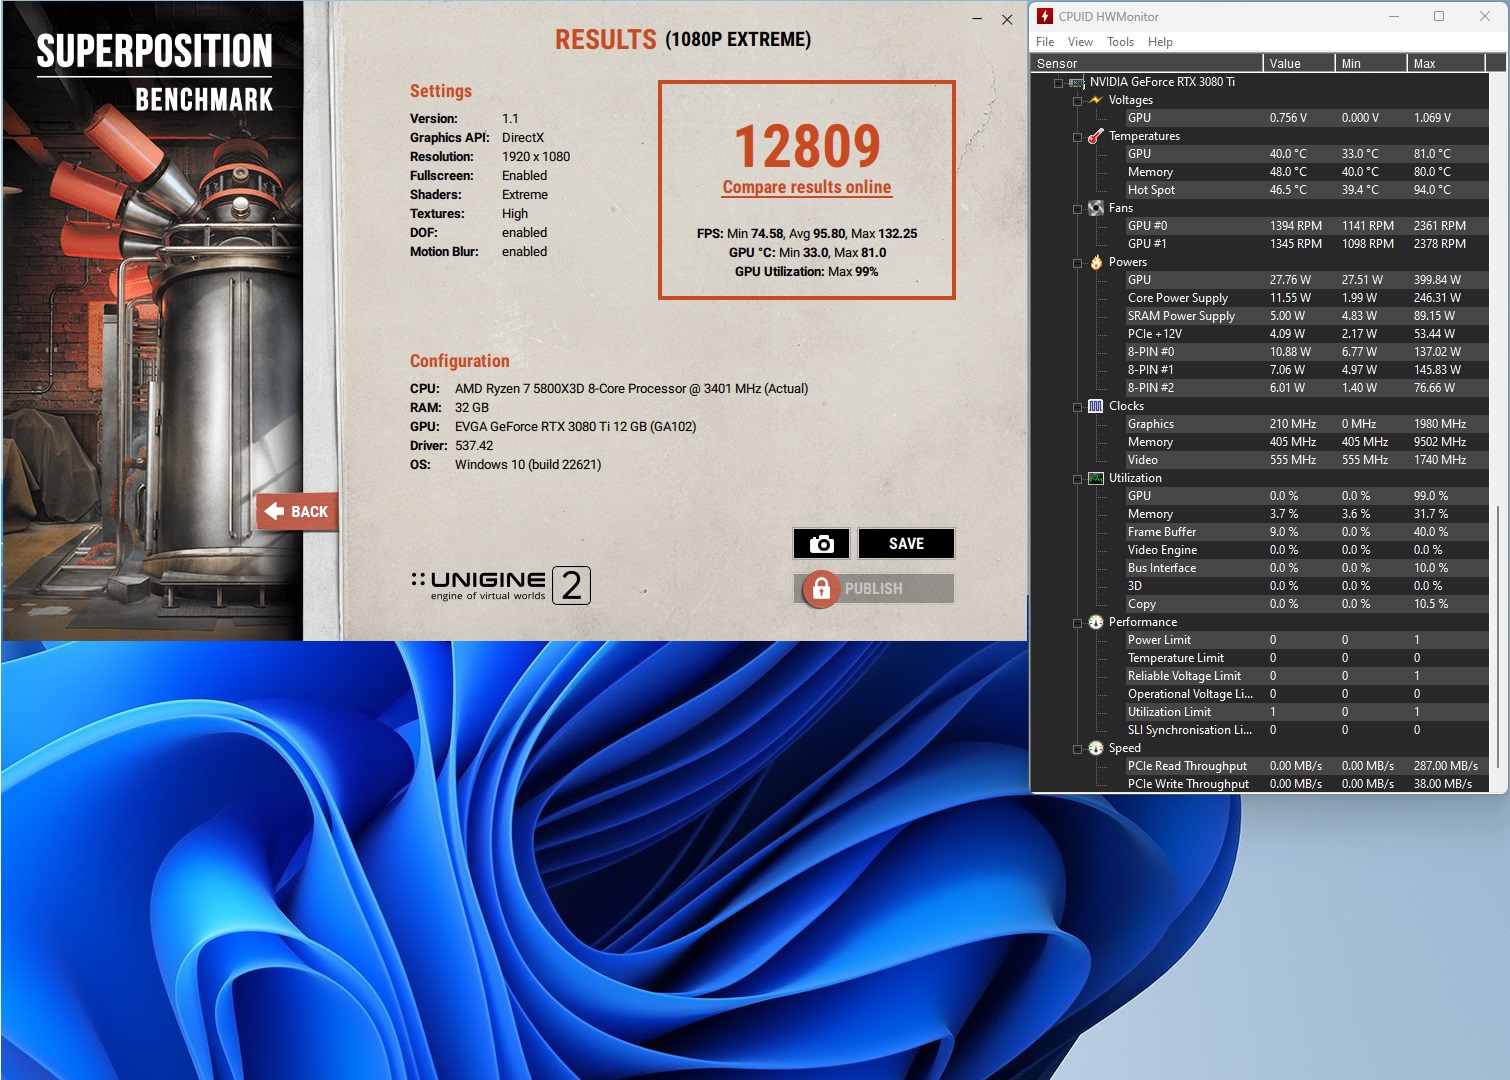Click the Temperatures thermometer icon
Image resolution: width=1510 pixels, height=1080 pixels.
[x=1096, y=136]
